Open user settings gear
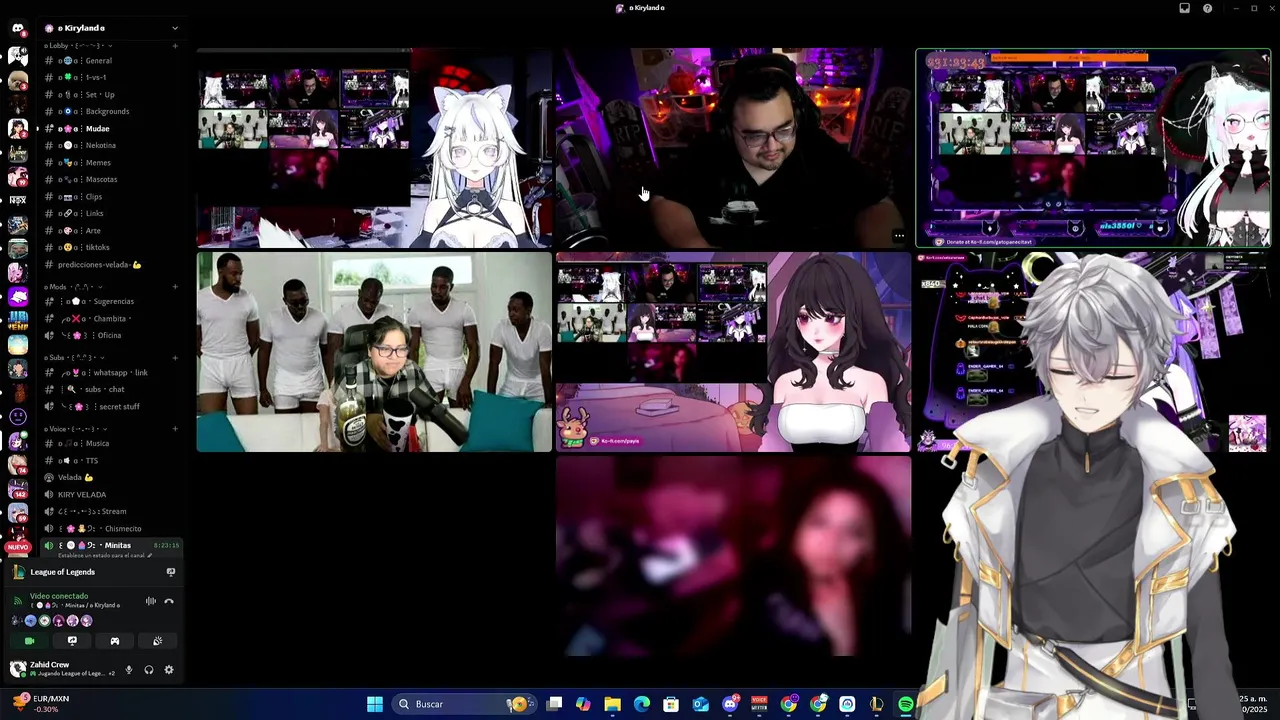The height and width of the screenshot is (720, 1280). click(x=168, y=670)
